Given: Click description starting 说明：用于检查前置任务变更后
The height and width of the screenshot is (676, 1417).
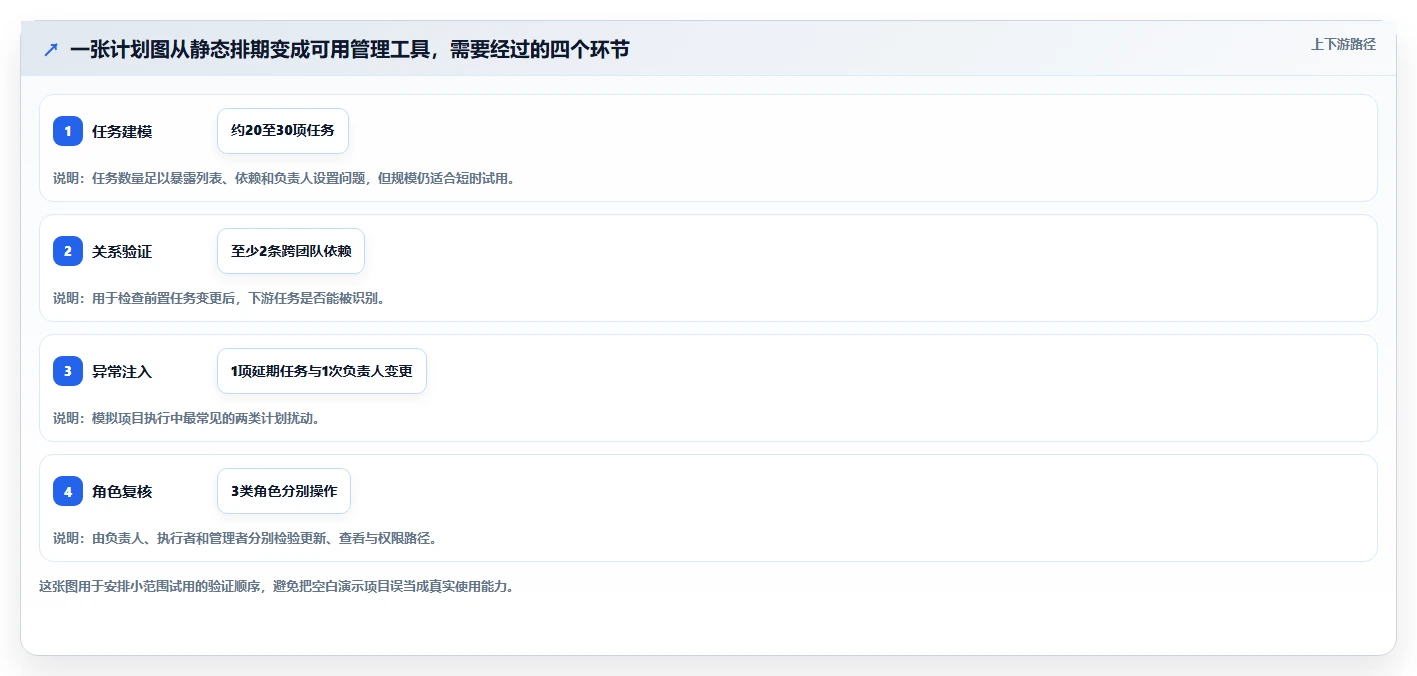Looking at the screenshot, I should point(219,298).
